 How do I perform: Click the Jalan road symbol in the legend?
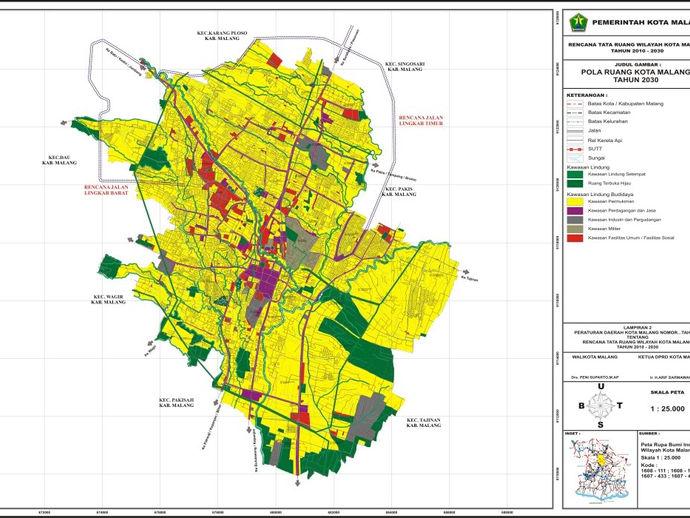pyautogui.click(x=575, y=131)
